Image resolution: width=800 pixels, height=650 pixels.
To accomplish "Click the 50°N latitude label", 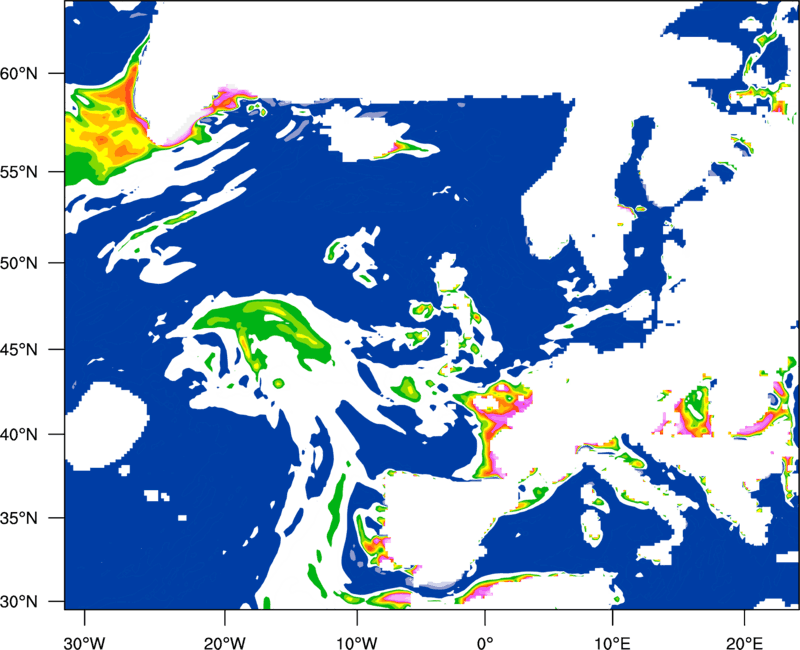I will [x=19, y=264].
